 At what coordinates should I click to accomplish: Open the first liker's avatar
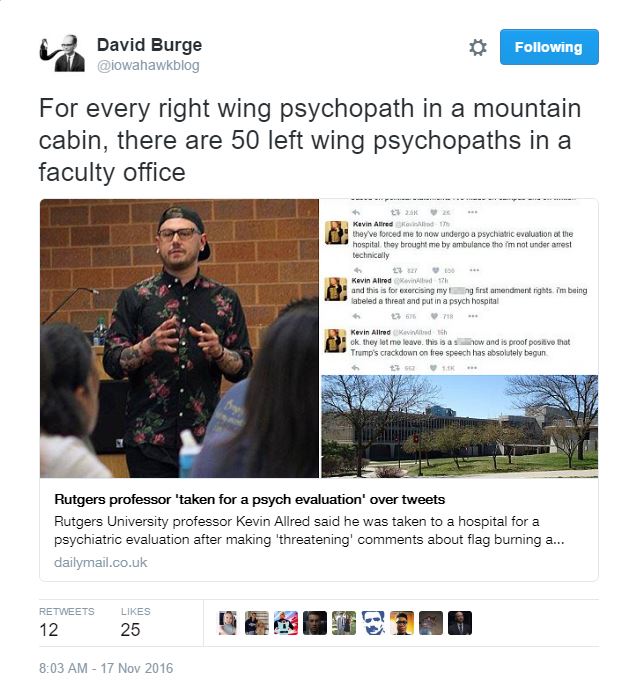(x=228, y=623)
